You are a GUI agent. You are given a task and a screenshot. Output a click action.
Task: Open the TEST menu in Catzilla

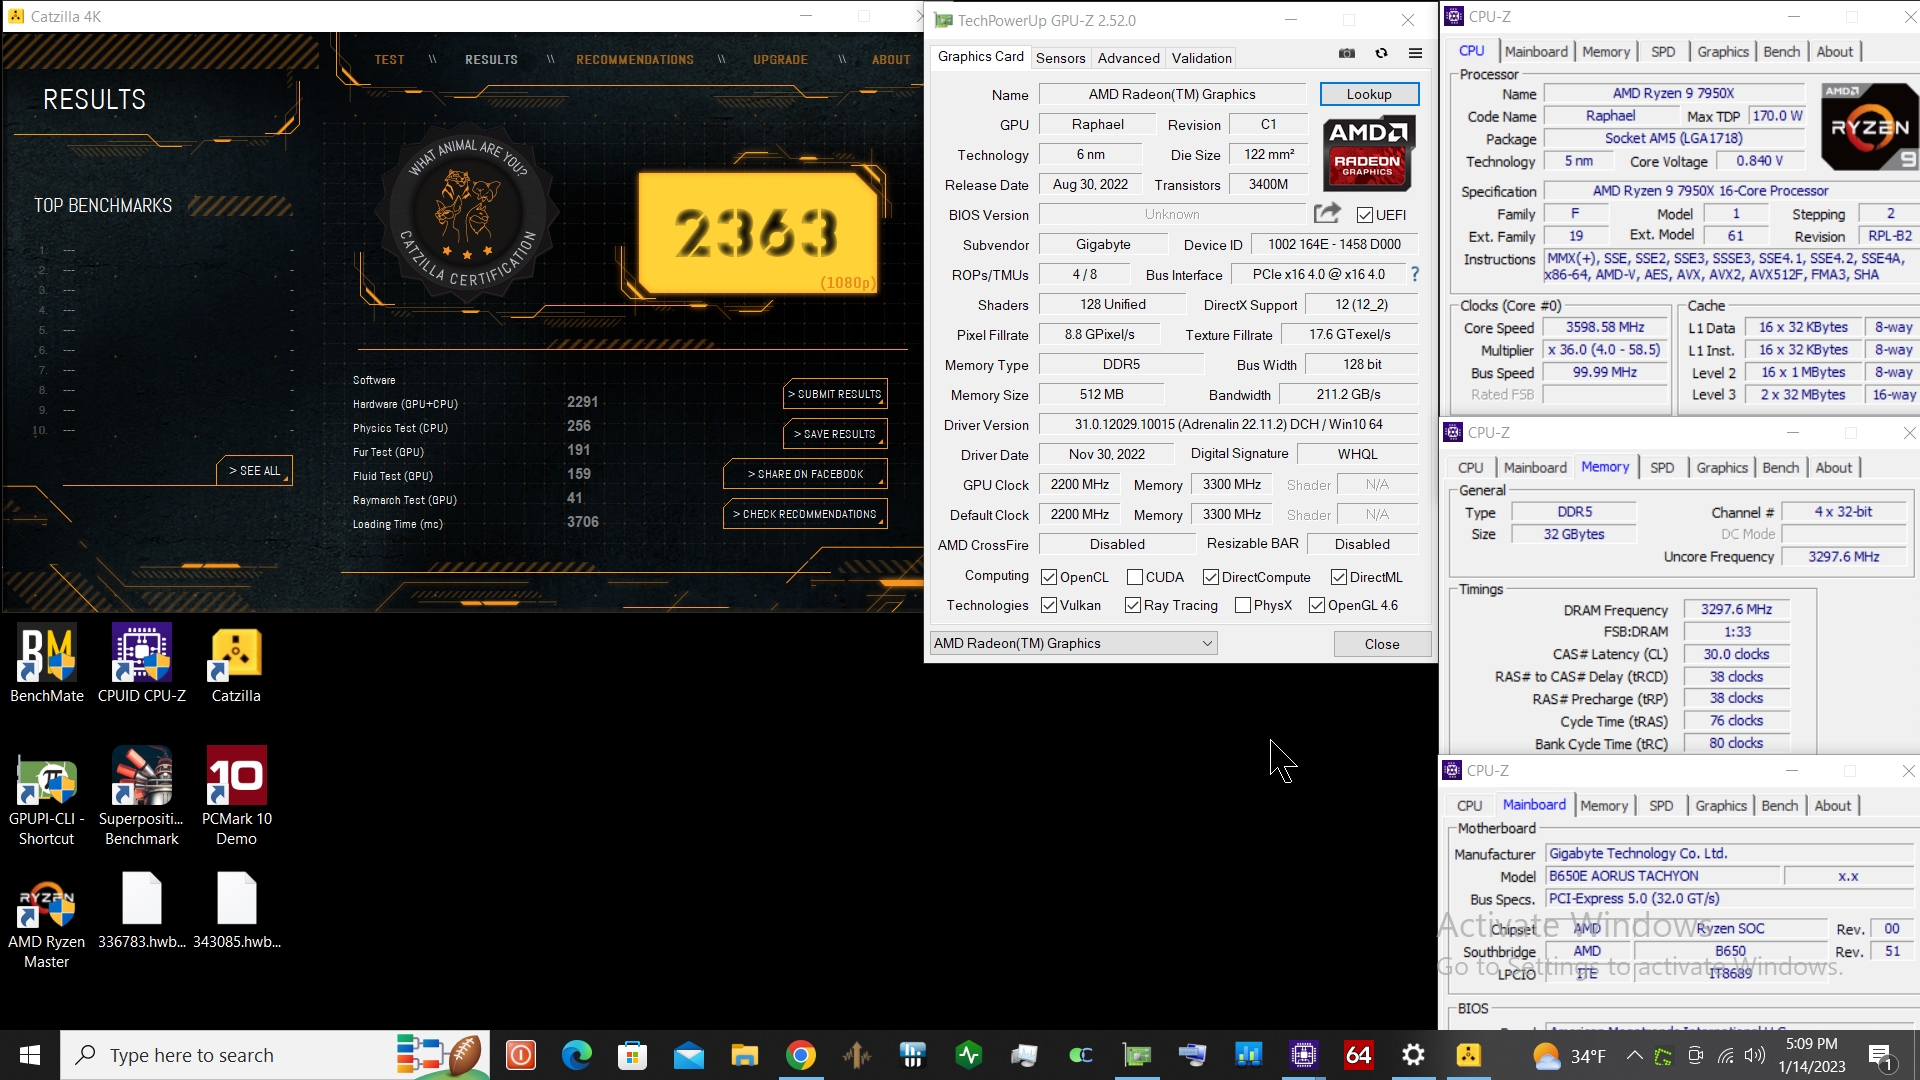tap(389, 60)
